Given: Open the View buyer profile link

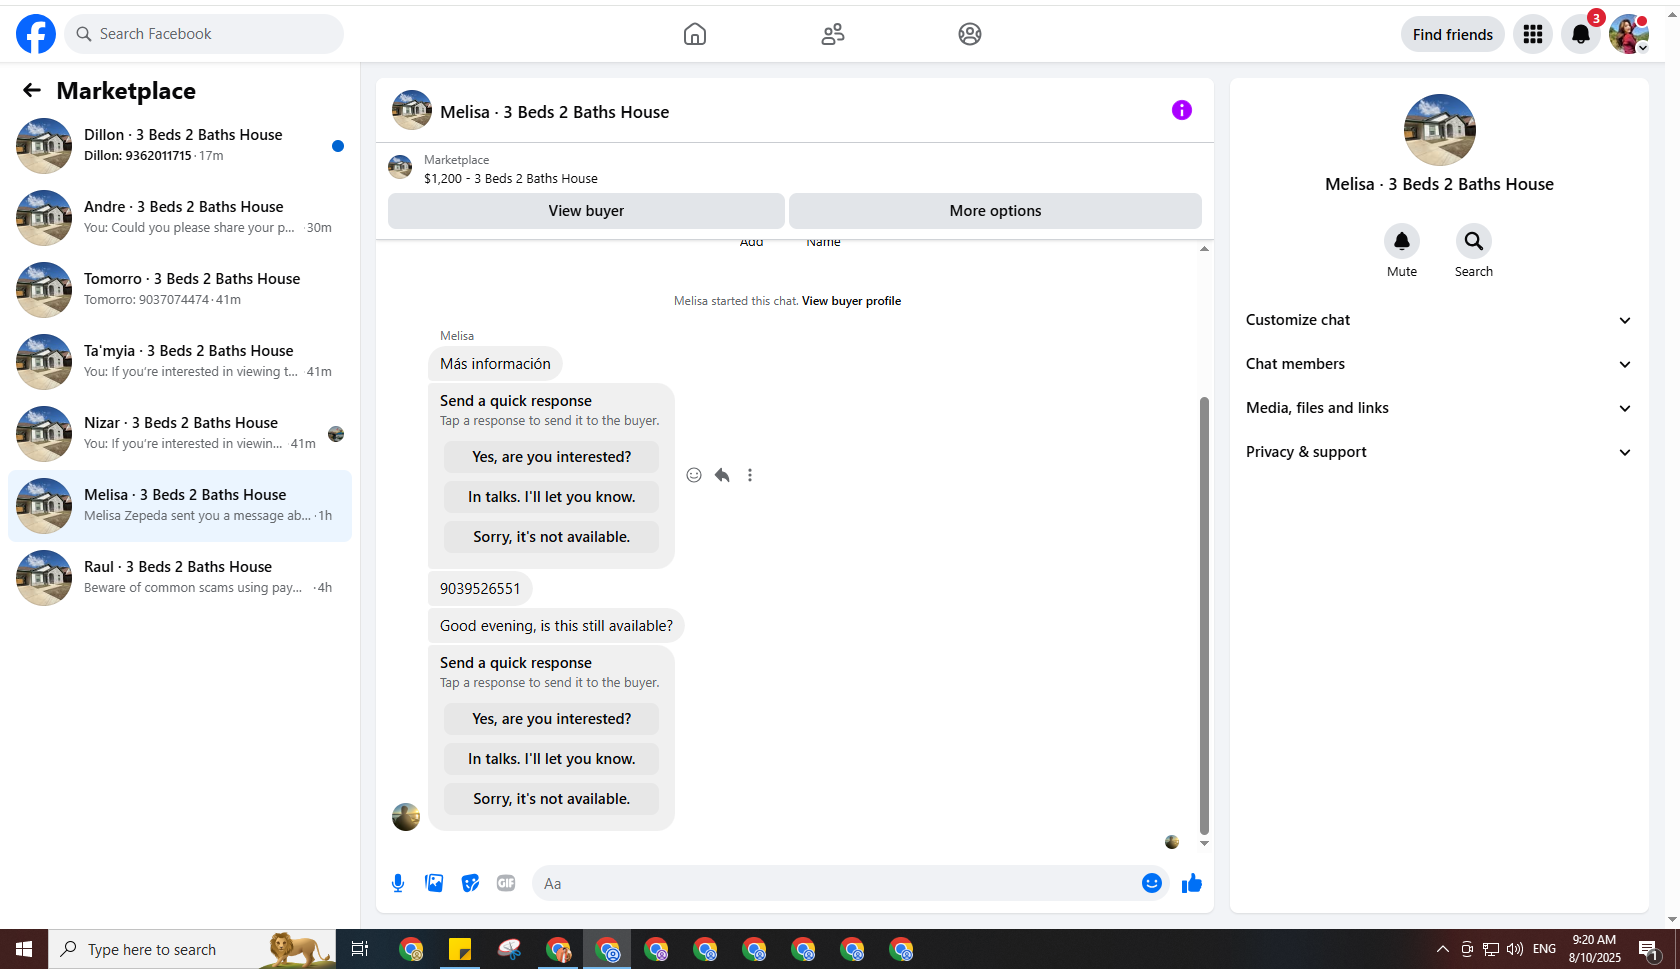Looking at the screenshot, I should [x=851, y=301].
